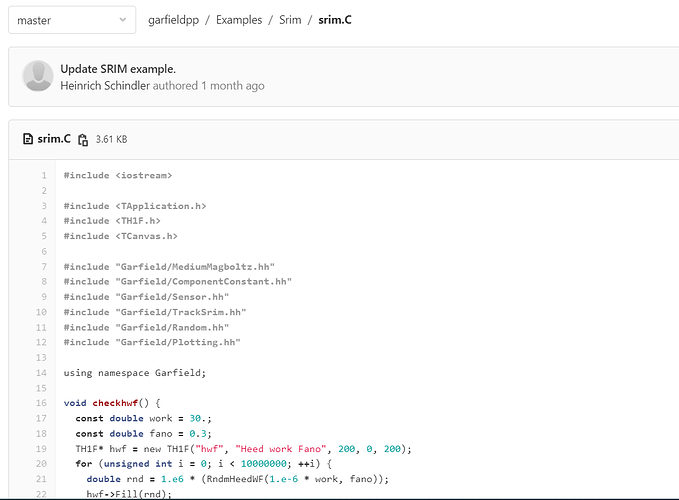This screenshot has height=500, width=679.
Task: Select line number 1 in the gutter
Action: [43, 176]
